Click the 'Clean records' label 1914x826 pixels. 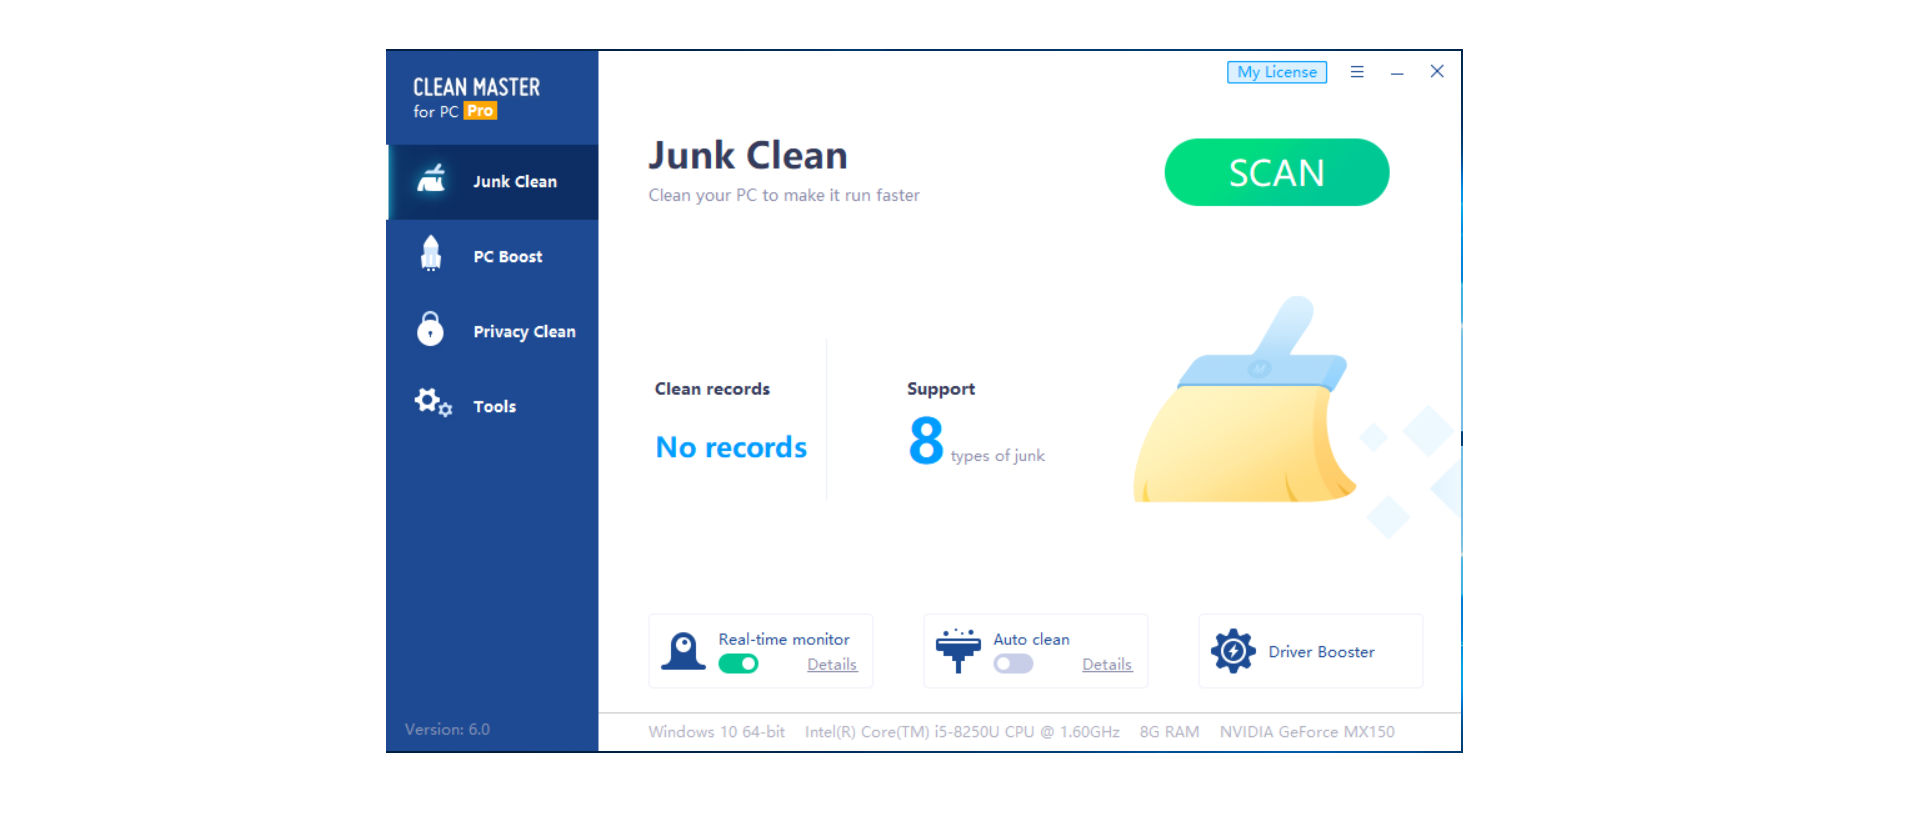pos(712,389)
